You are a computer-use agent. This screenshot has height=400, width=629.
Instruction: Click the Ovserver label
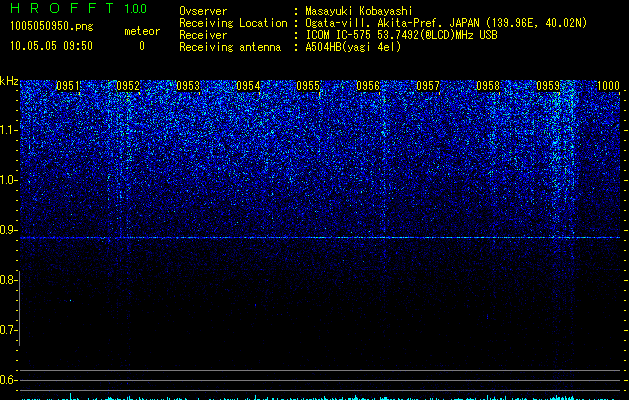[x=203, y=11]
